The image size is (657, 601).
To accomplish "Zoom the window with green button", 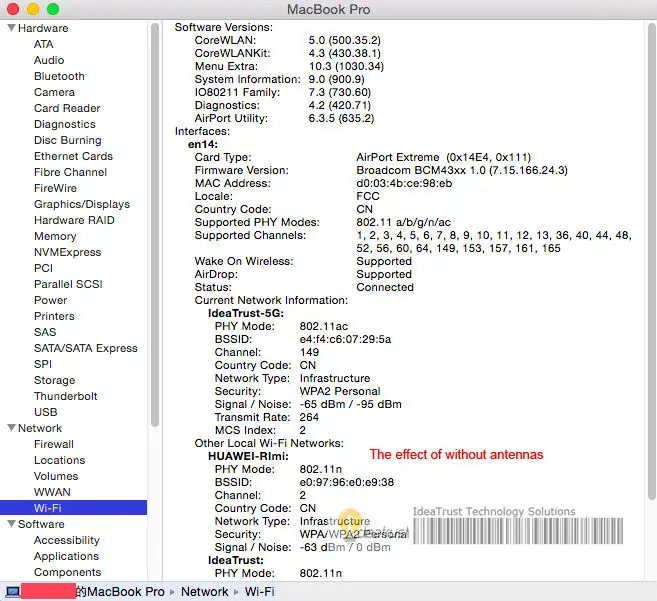I will tap(53, 9).
